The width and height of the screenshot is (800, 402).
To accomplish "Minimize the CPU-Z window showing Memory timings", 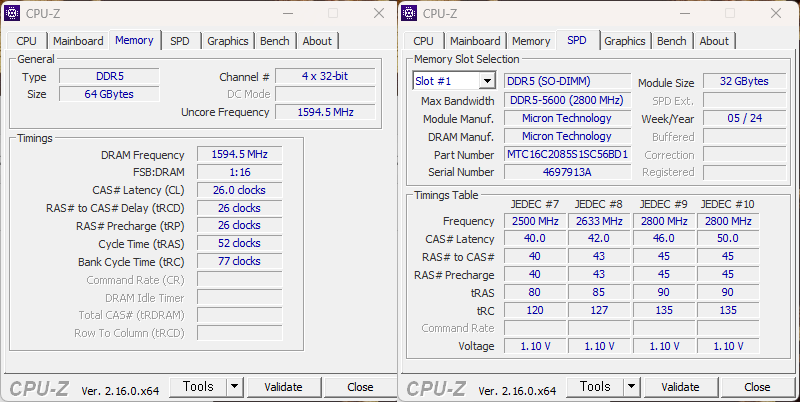I will [331, 13].
